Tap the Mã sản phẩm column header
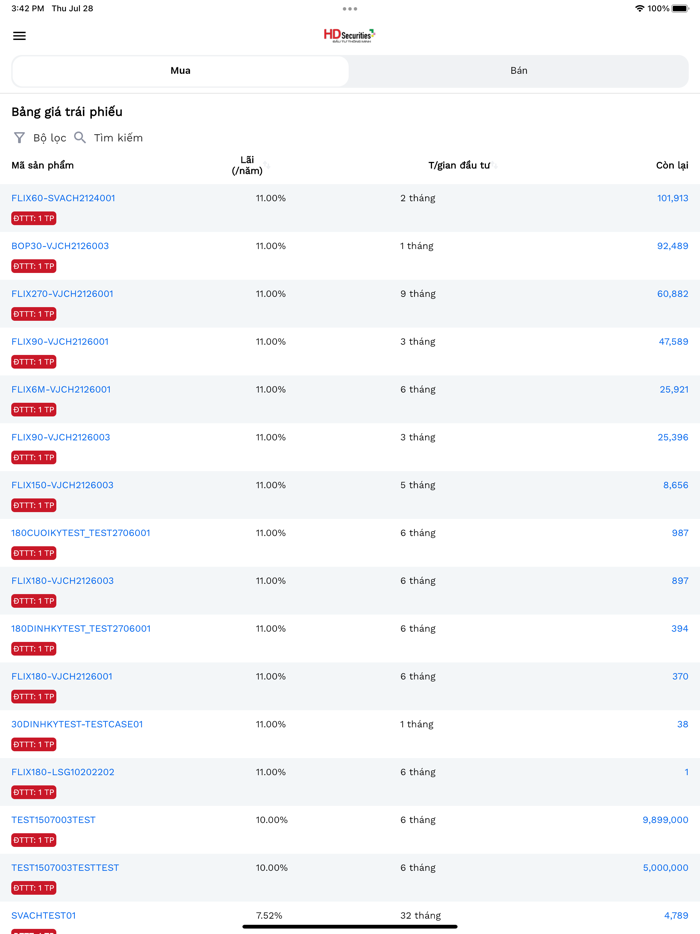Image resolution: width=700 pixels, height=934 pixels. (x=42, y=165)
